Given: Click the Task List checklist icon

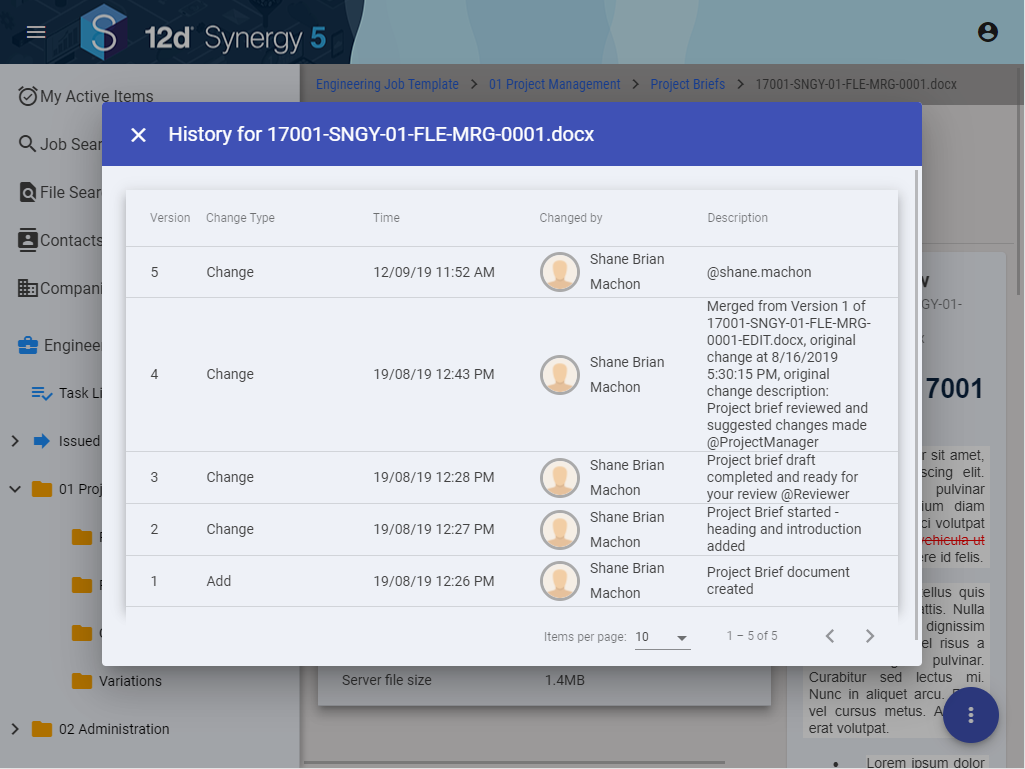Looking at the screenshot, I should [x=42, y=393].
